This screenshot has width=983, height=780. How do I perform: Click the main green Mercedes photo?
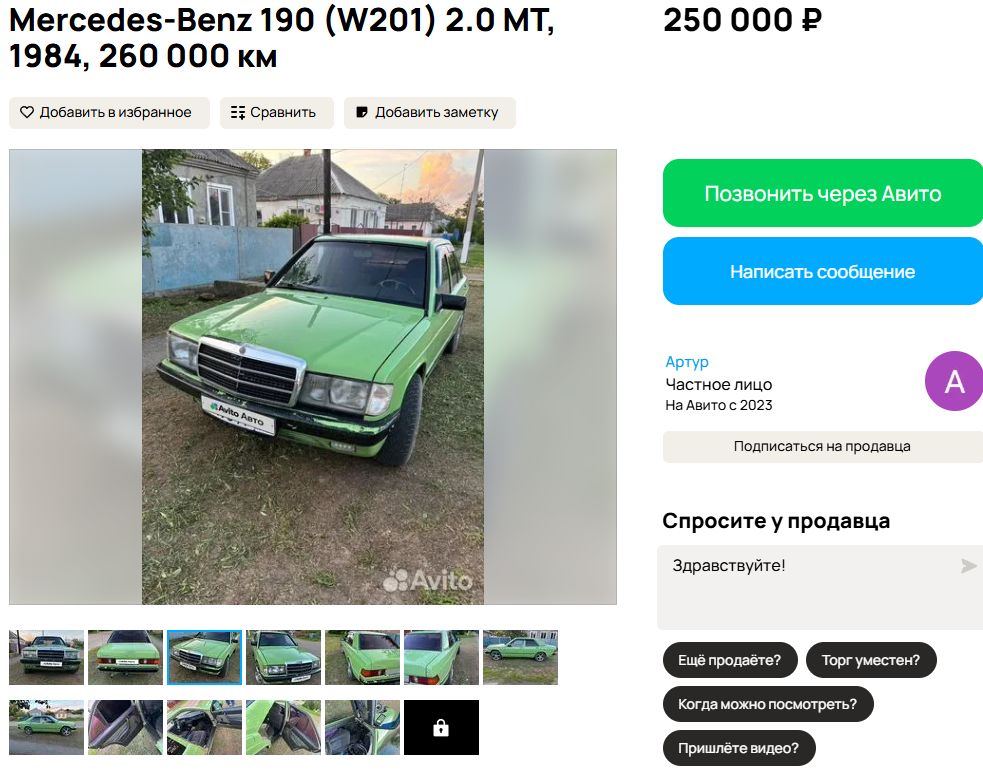[313, 377]
